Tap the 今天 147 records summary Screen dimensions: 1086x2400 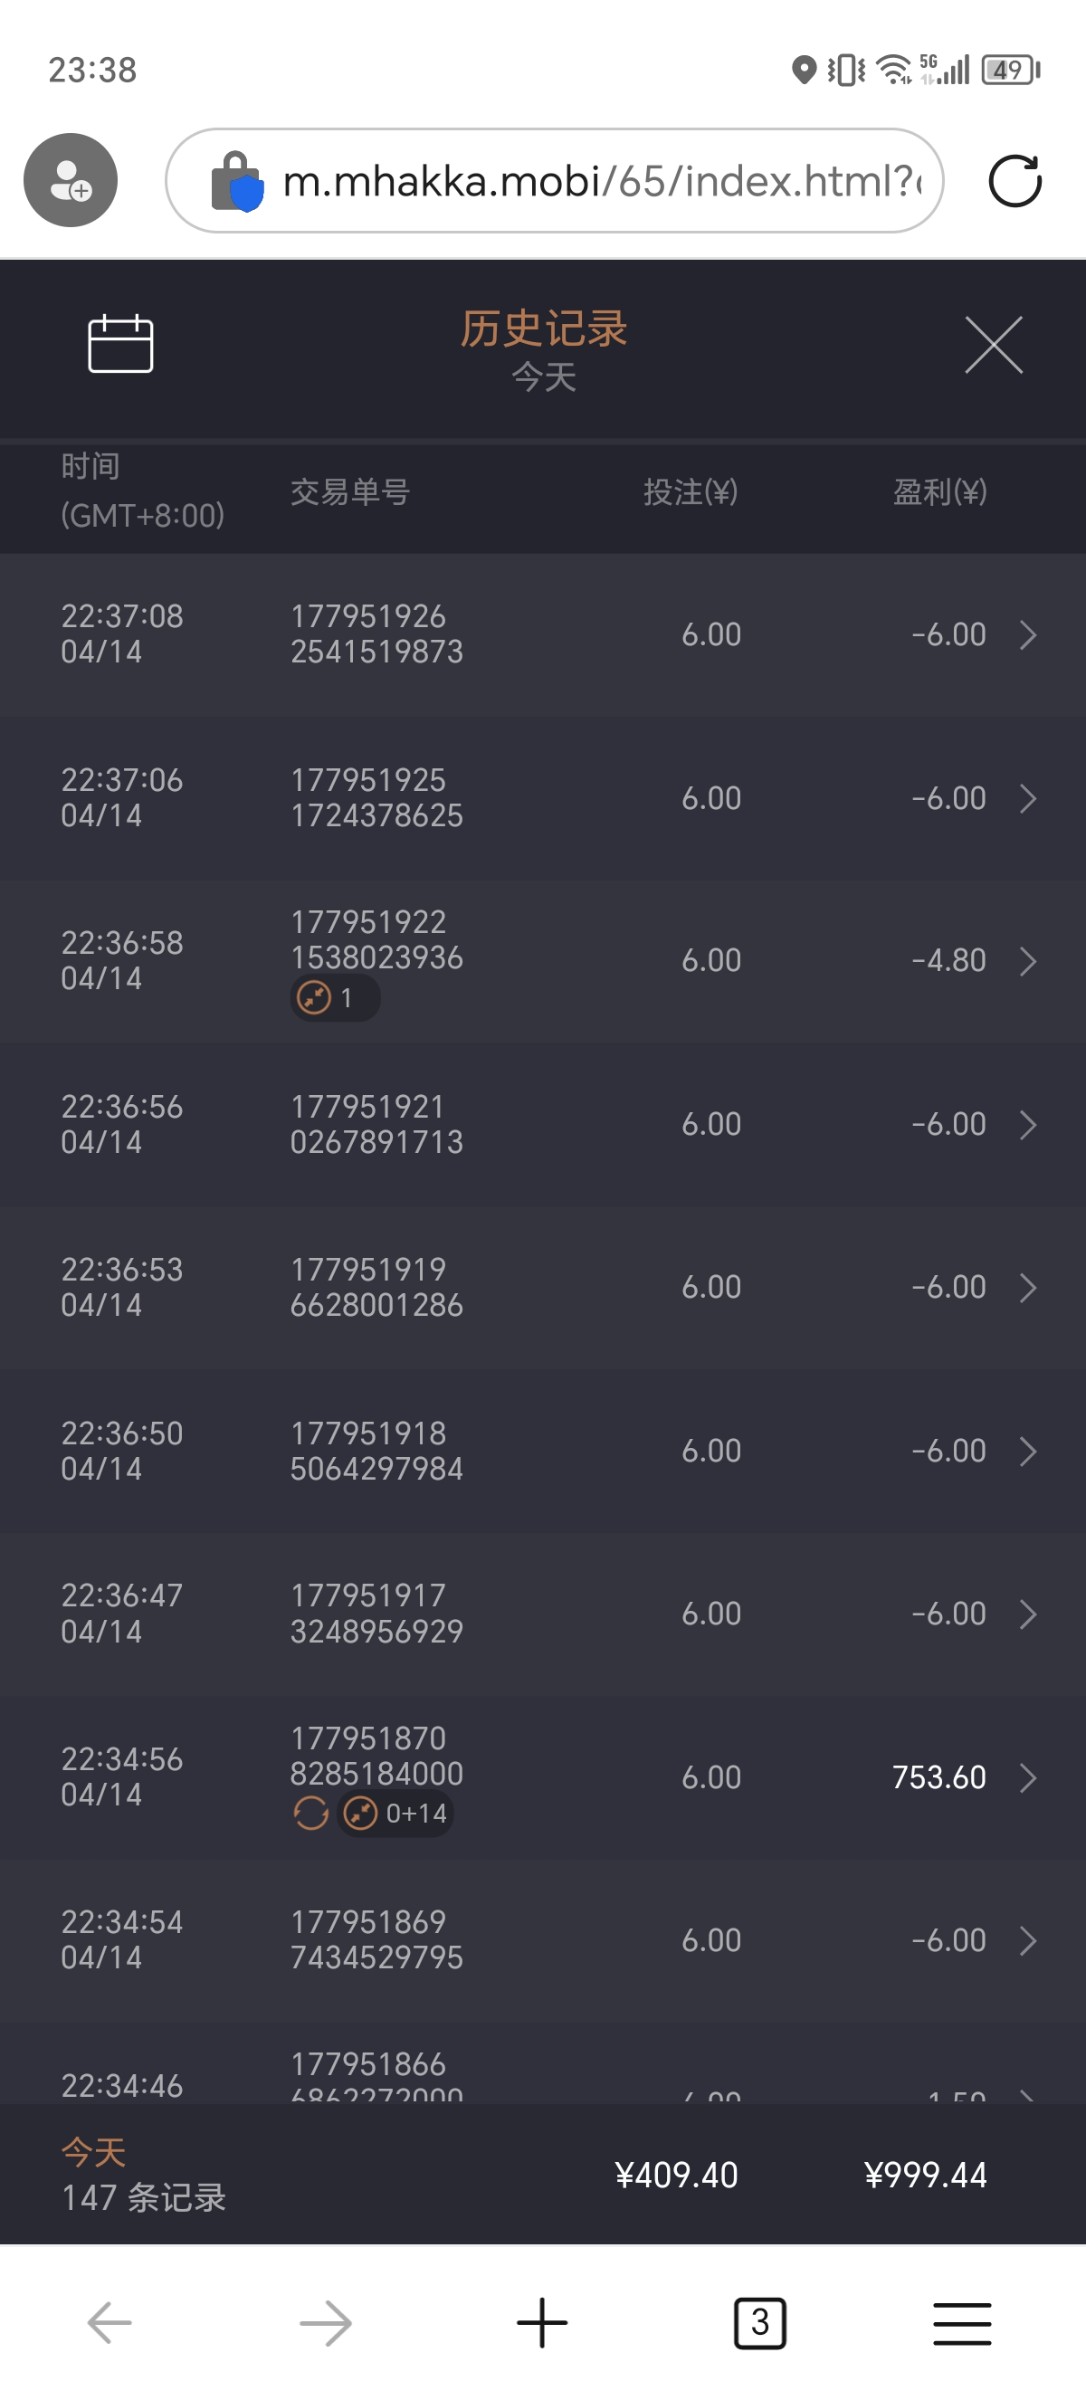pyautogui.click(x=144, y=2176)
